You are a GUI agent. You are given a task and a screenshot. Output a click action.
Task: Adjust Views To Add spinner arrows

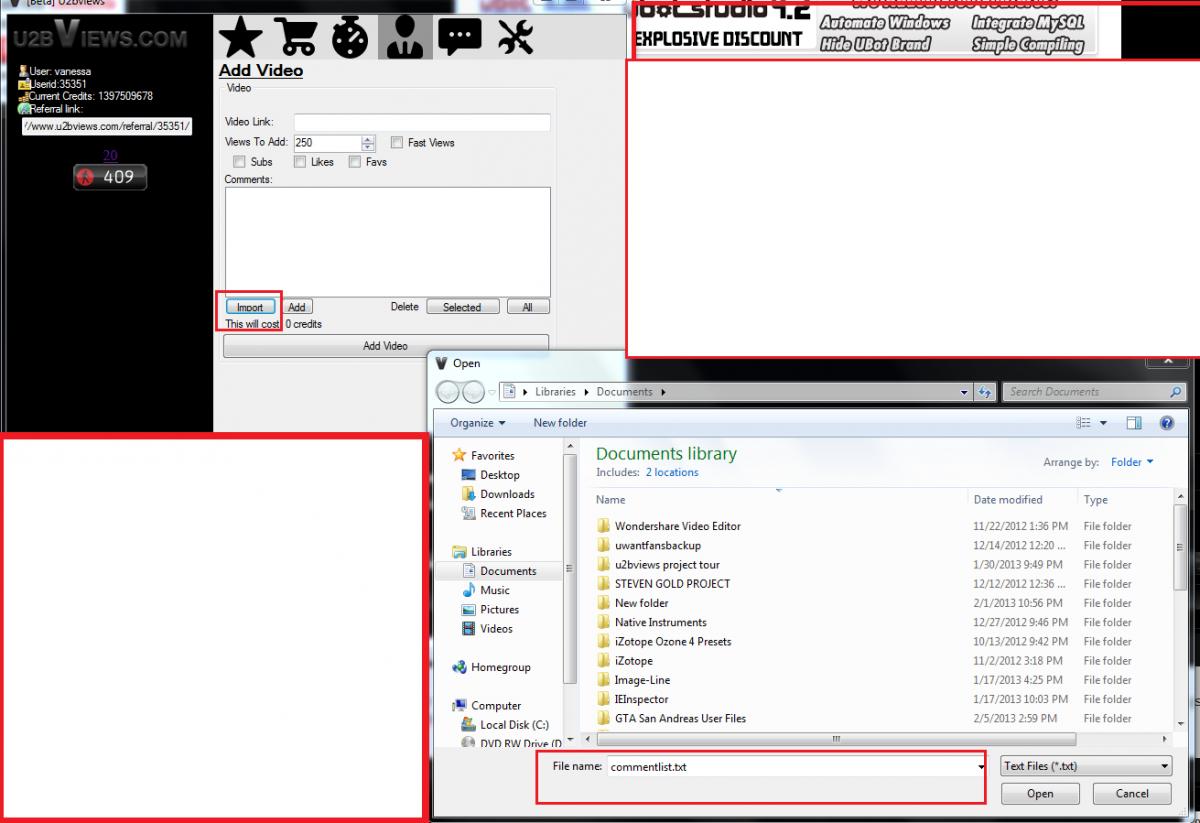[x=368, y=143]
